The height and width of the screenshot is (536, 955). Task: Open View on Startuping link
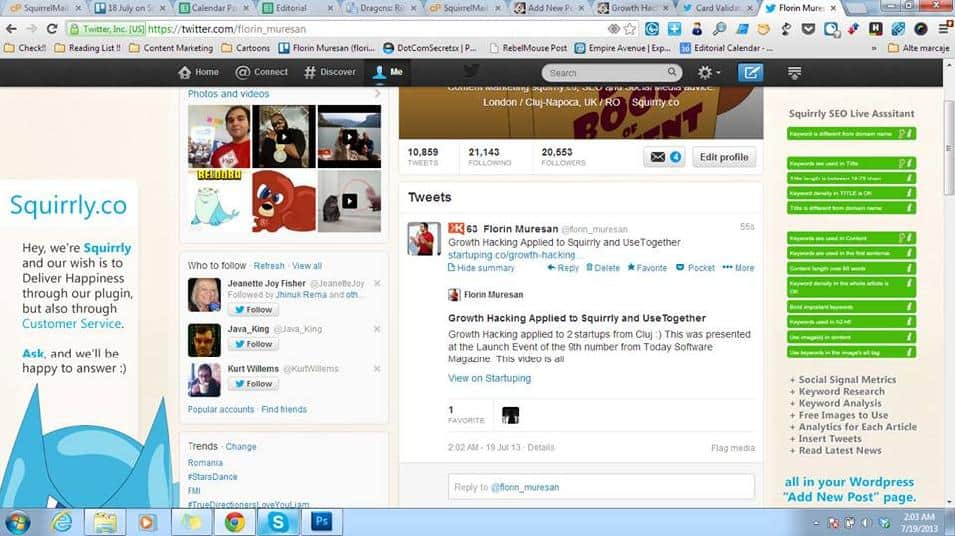click(490, 378)
